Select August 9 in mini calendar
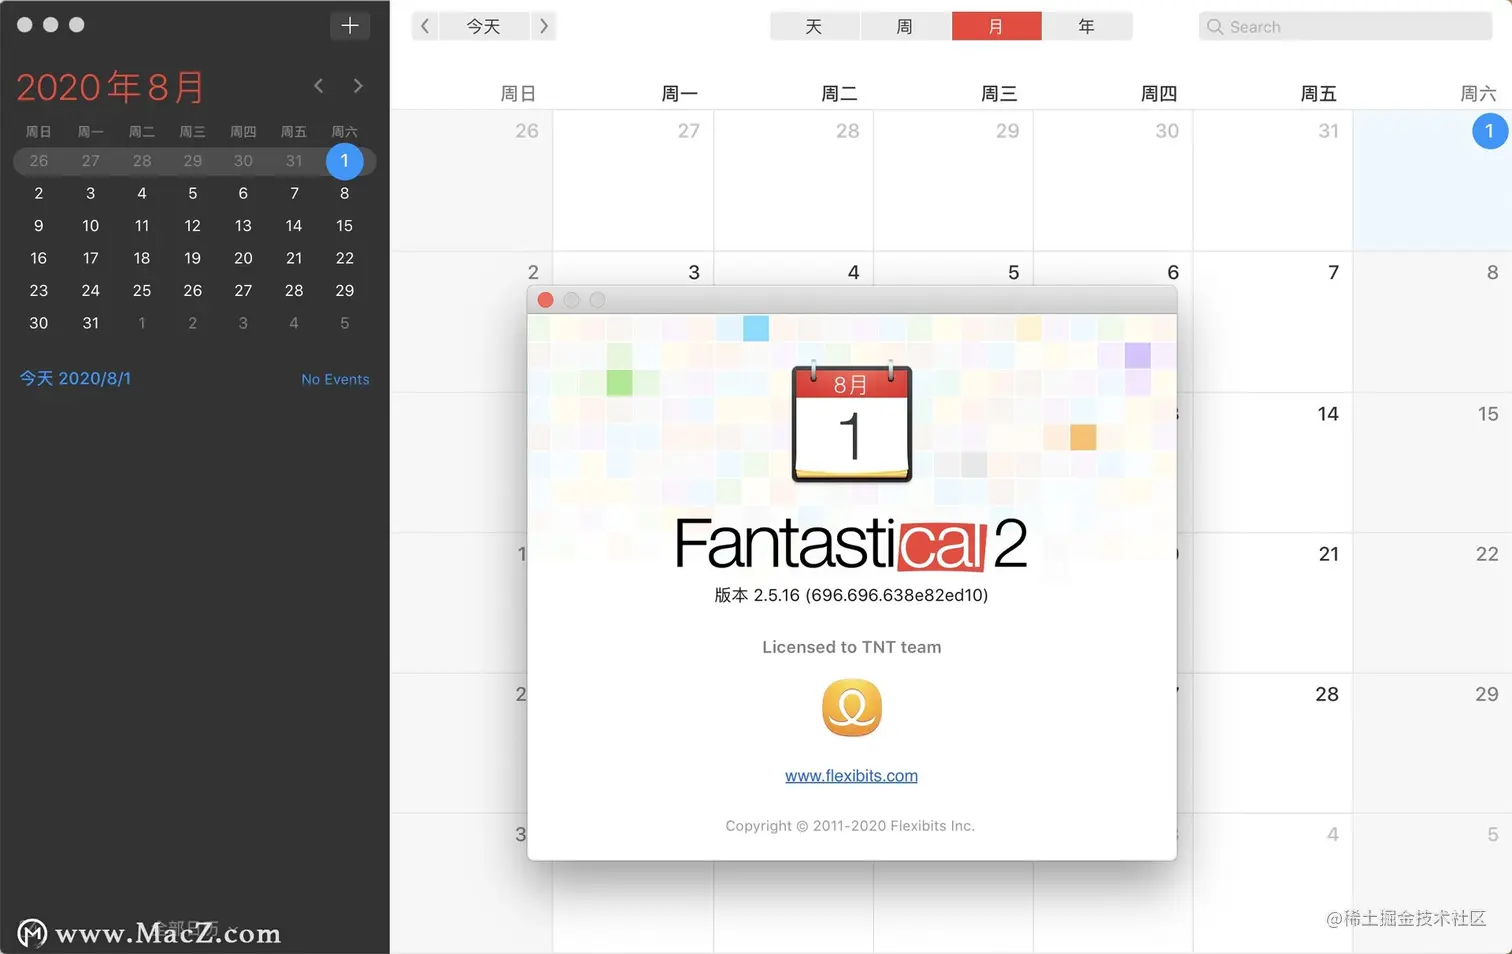 [39, 226]
